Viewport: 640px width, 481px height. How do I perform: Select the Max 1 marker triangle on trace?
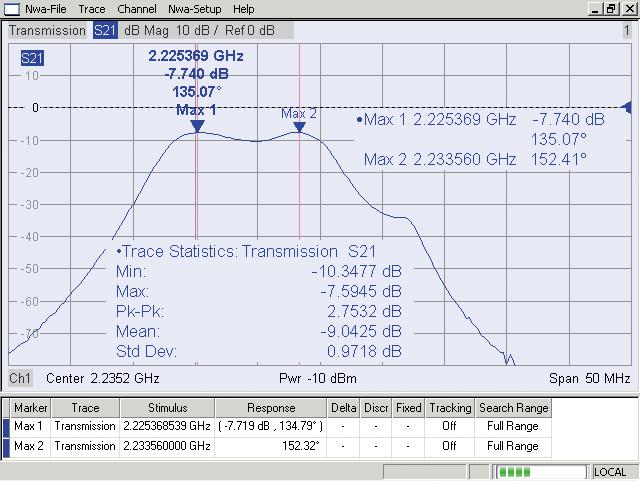pyautogui.click(x=197, y=126)
